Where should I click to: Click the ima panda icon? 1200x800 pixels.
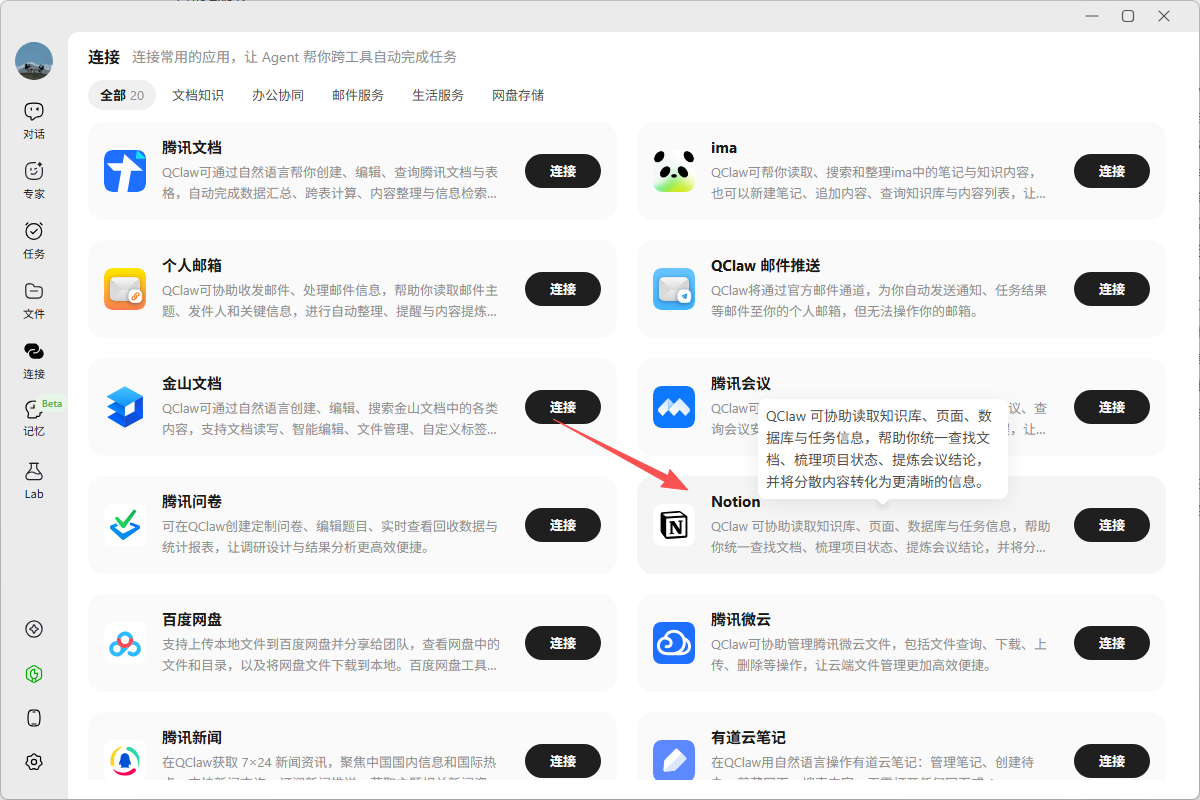(x=674, y=171)
